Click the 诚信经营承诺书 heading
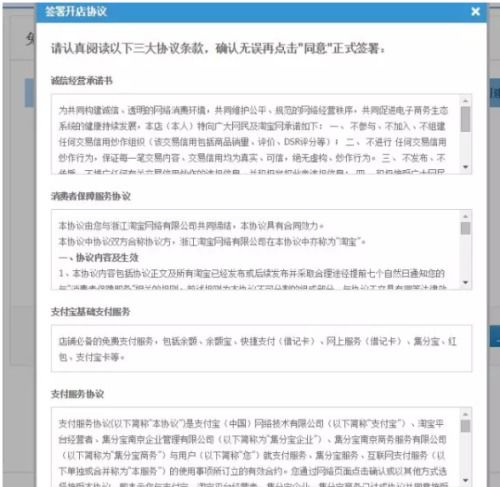500x487 pixels. (82, 80)
